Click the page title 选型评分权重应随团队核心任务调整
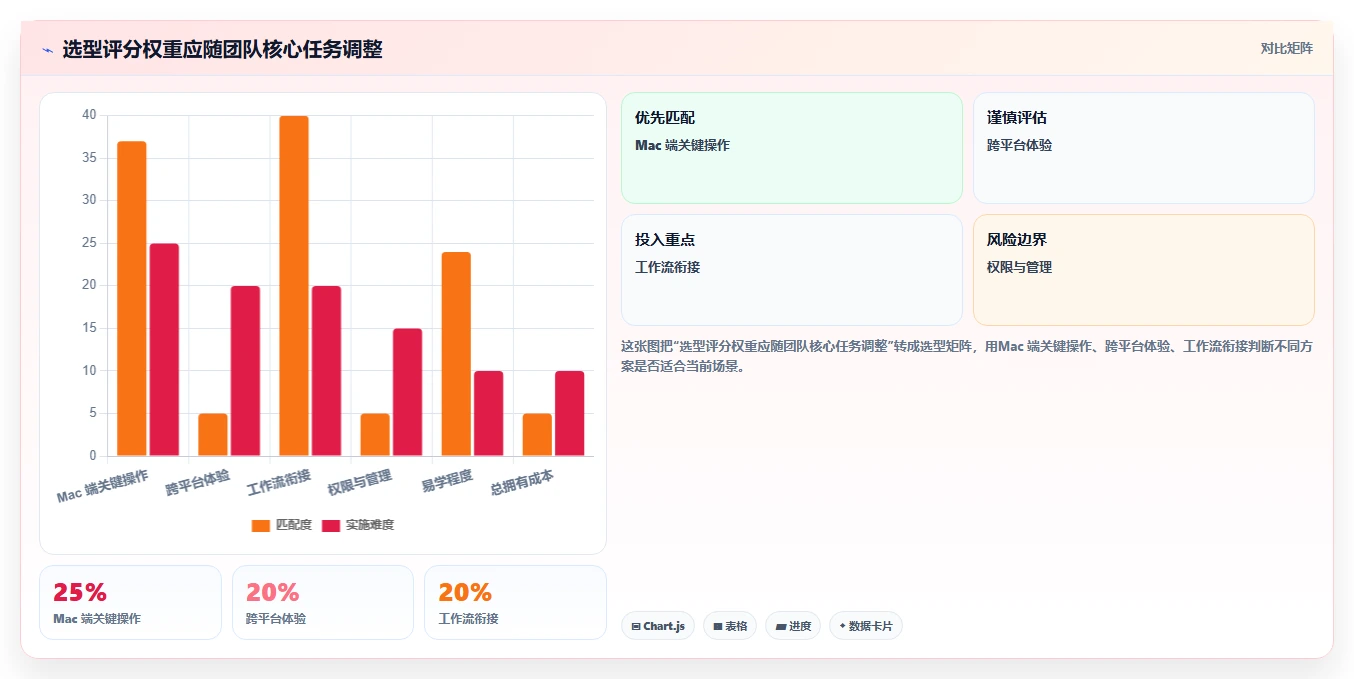 pyautogui.click(x=222, y=49)
